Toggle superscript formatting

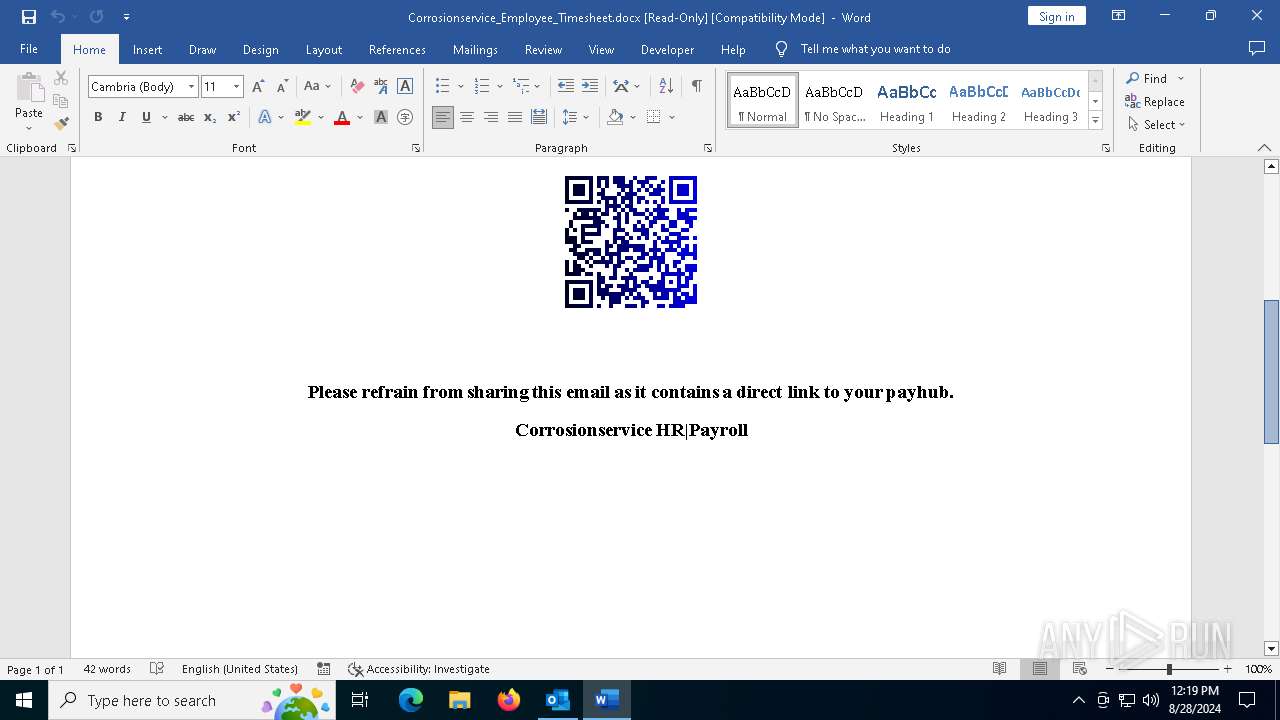pyautogui.click(x=234, y=118)
